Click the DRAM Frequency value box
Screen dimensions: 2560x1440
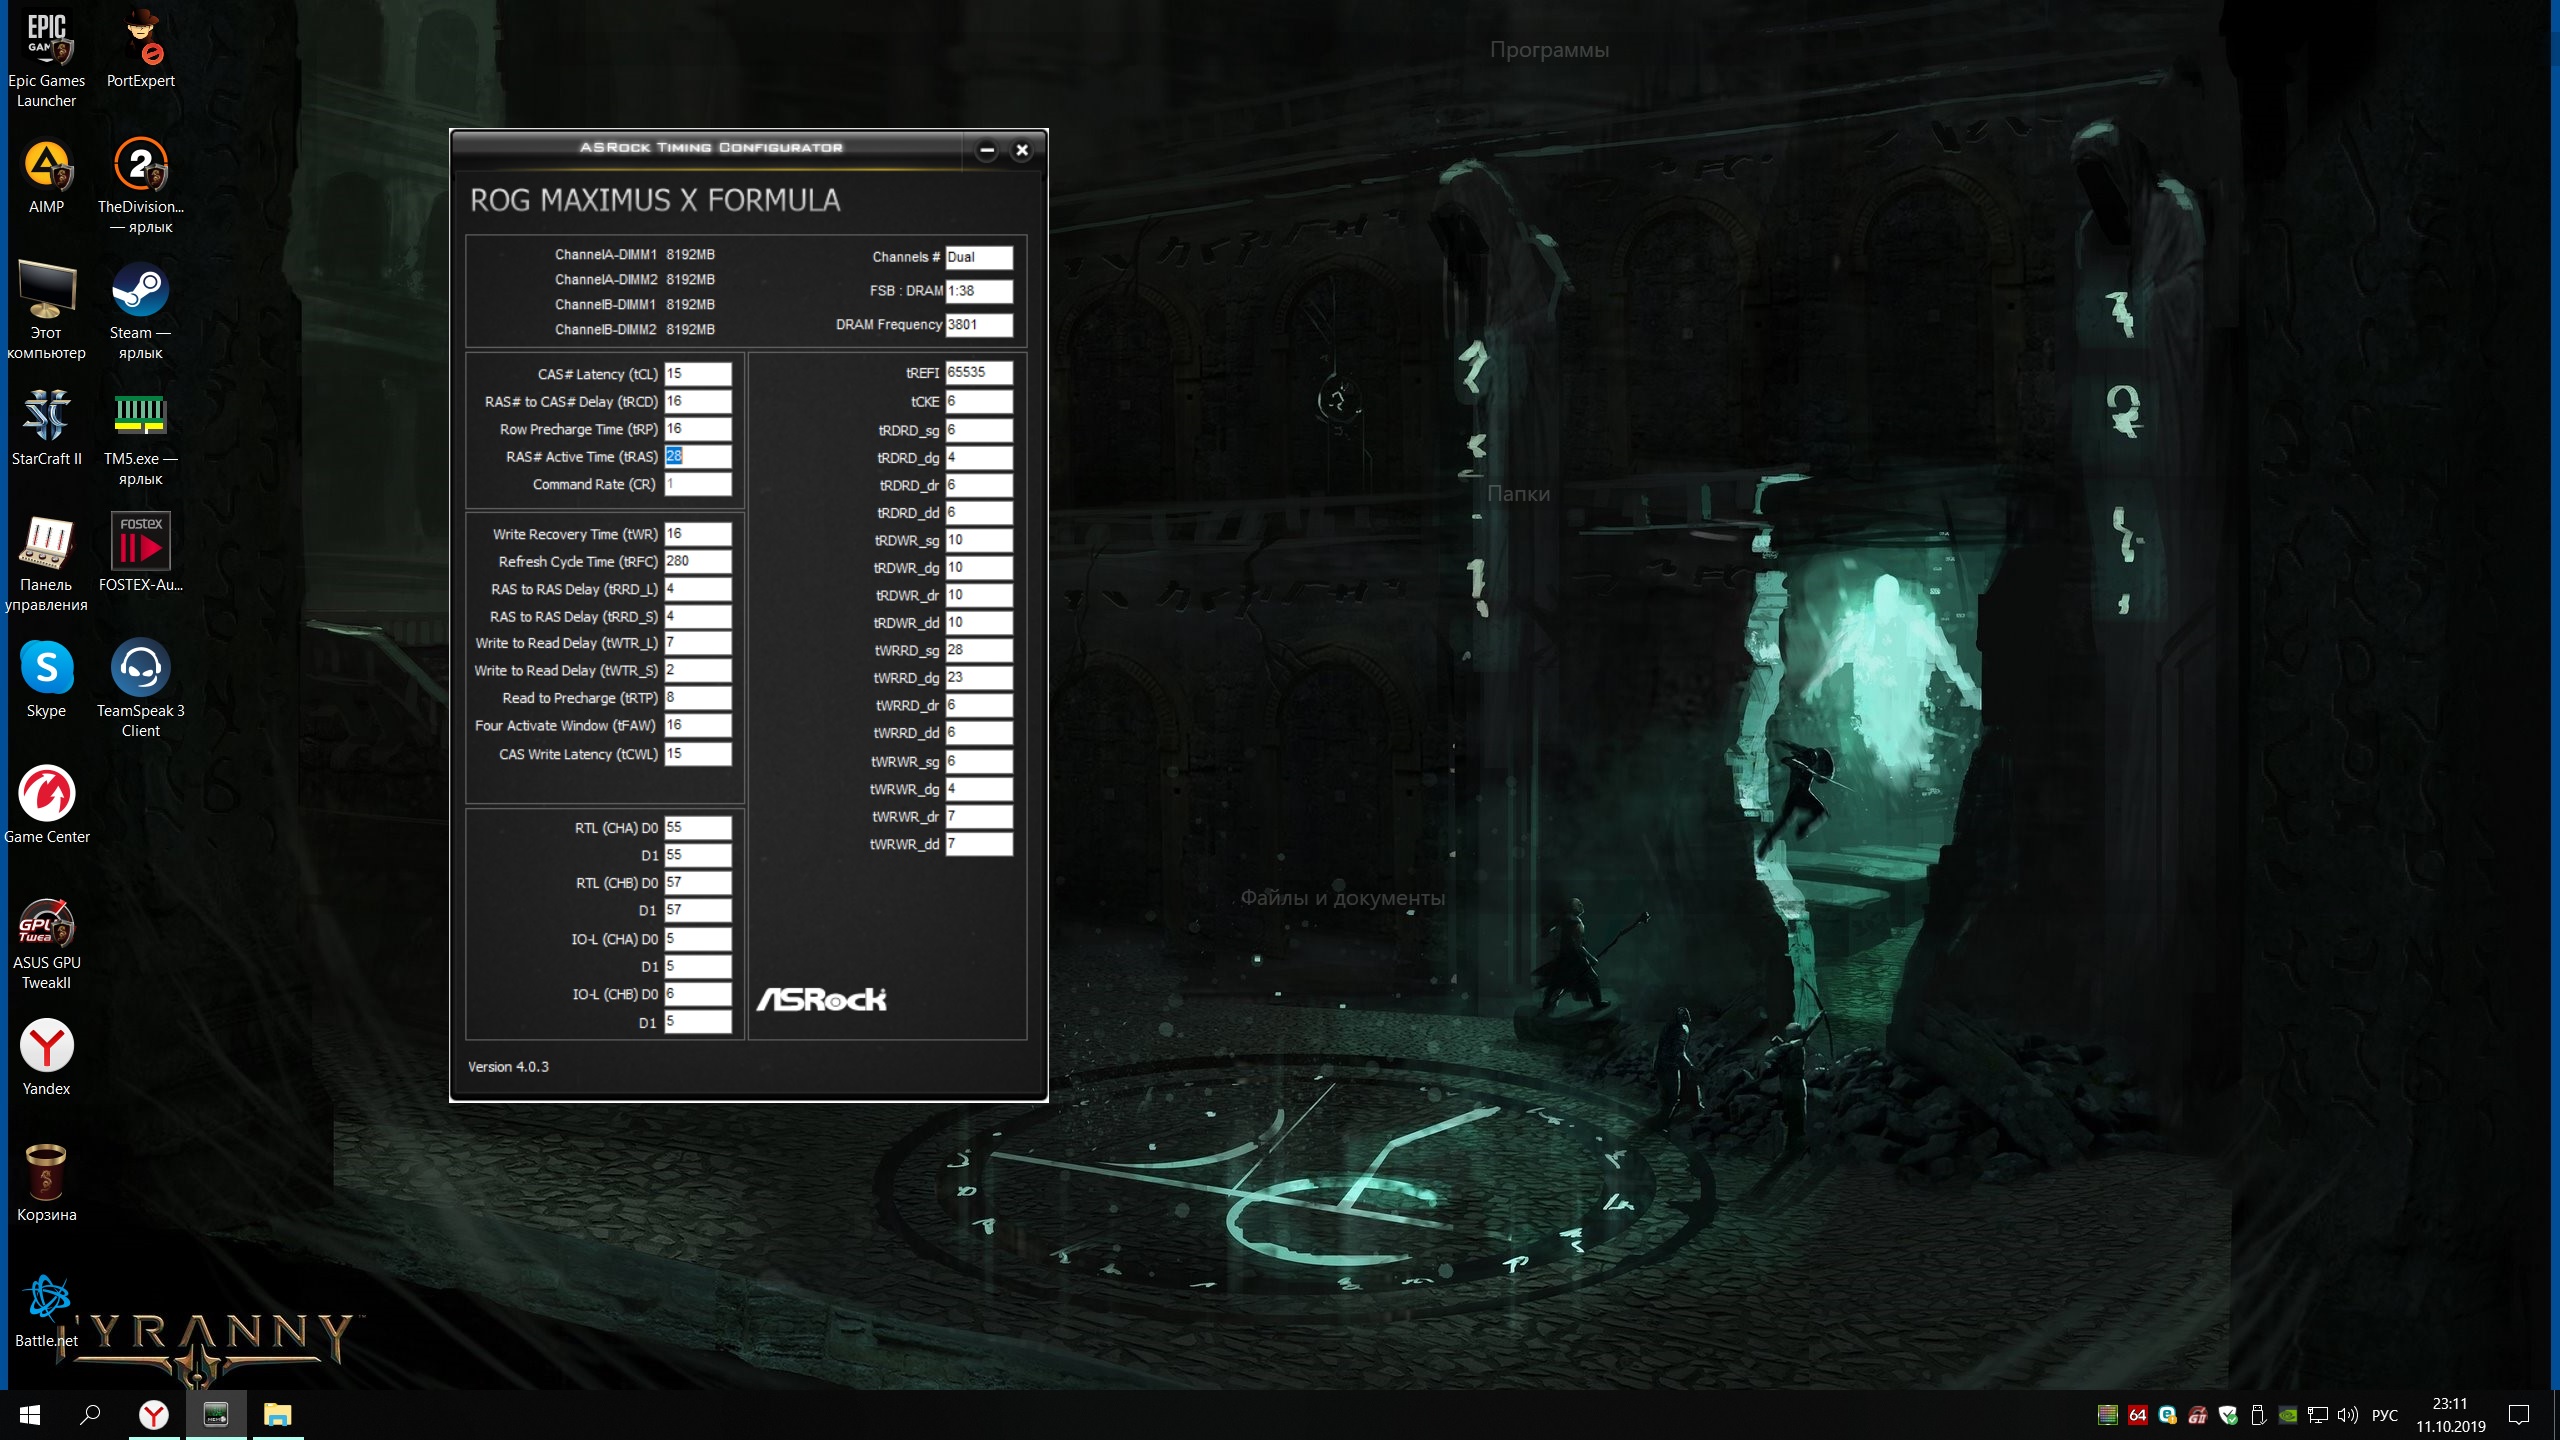click(x=978, y=324)
